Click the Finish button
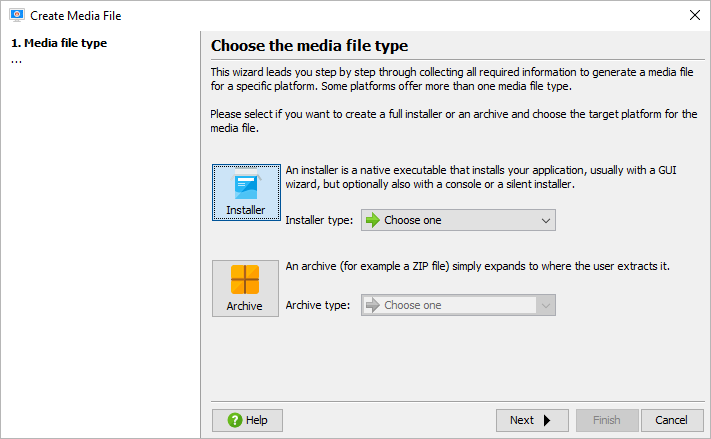The width and height of the screenshot is (711, 439). tap(606, 420)
